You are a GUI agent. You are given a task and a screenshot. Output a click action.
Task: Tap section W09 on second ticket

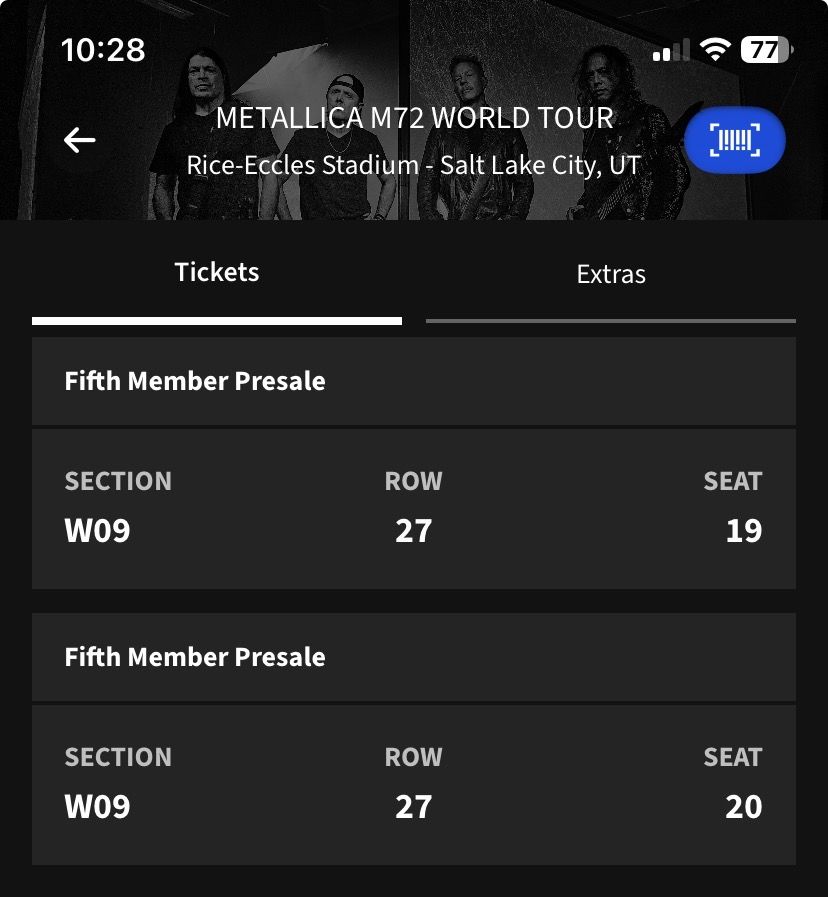pos(97,807)
